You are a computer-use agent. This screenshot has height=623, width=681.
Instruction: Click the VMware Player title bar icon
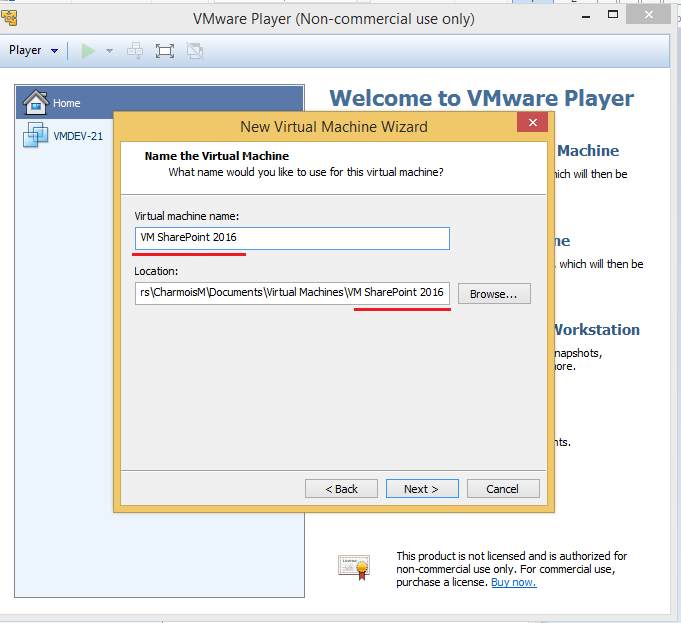[x=9, y=18]
